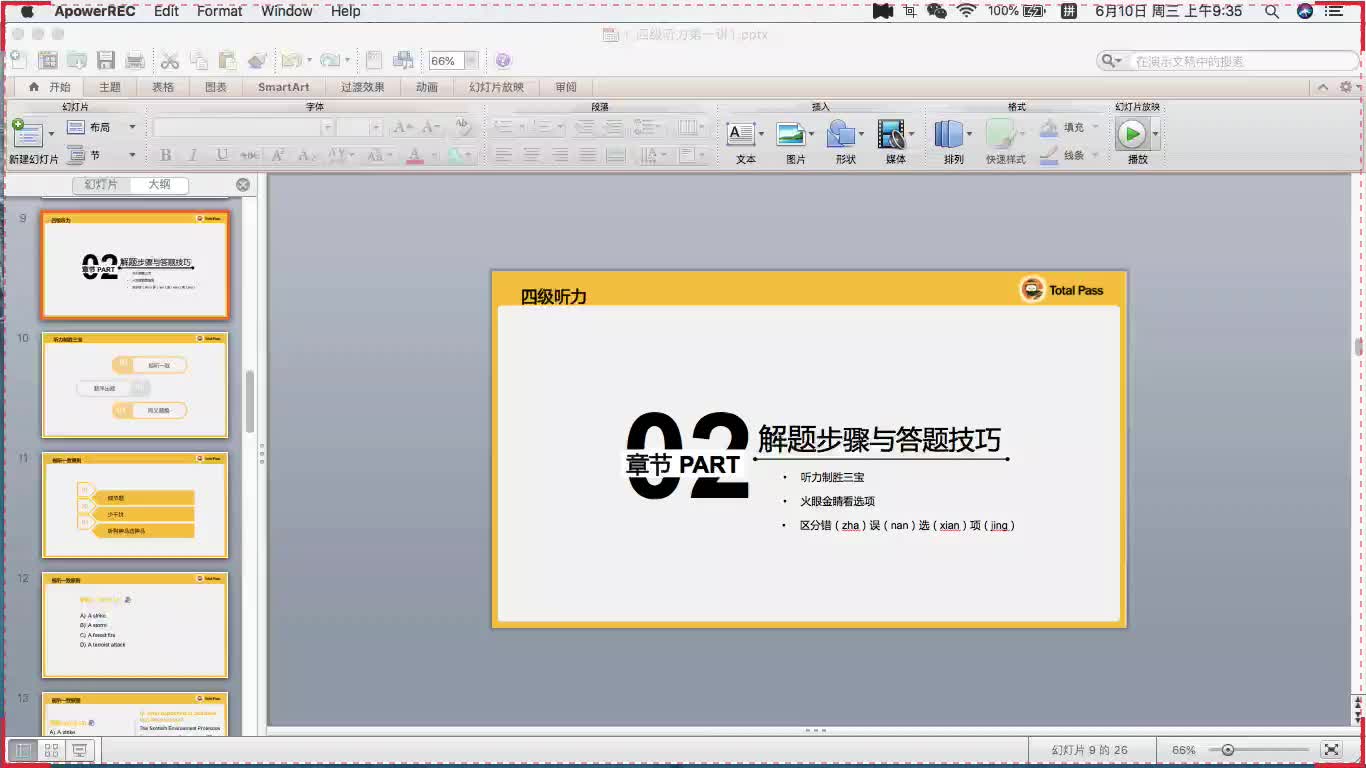
Task: Click the Clear Formatting eraser icon
Action: pyautogui.click(x=461, y=127)
